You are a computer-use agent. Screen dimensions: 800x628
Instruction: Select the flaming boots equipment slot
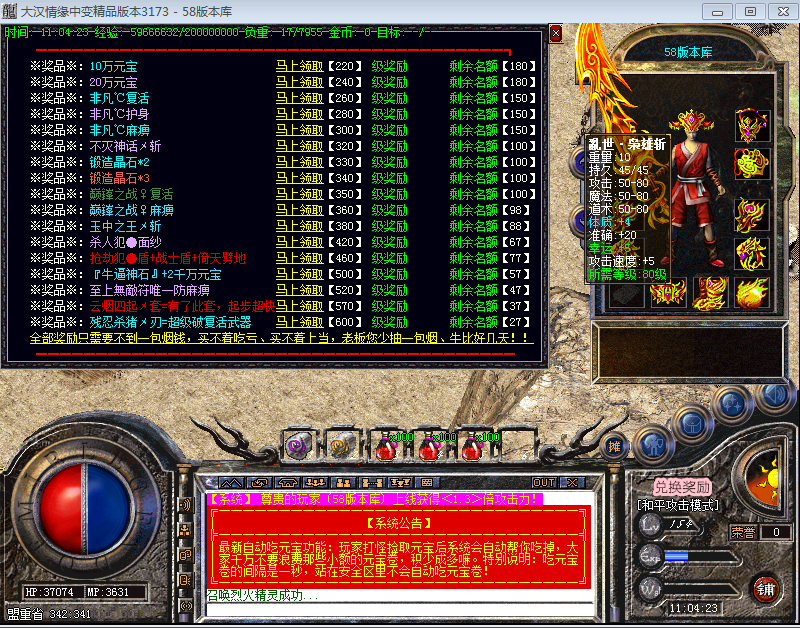click(x=710, y=293)
